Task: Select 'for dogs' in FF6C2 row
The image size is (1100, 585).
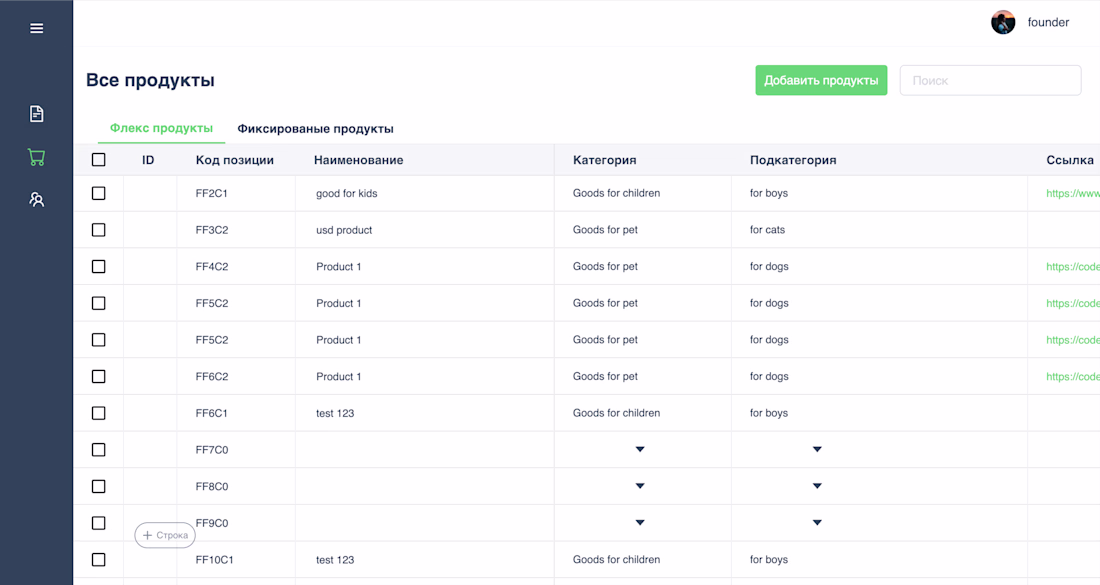Action: tap(770, 377)
